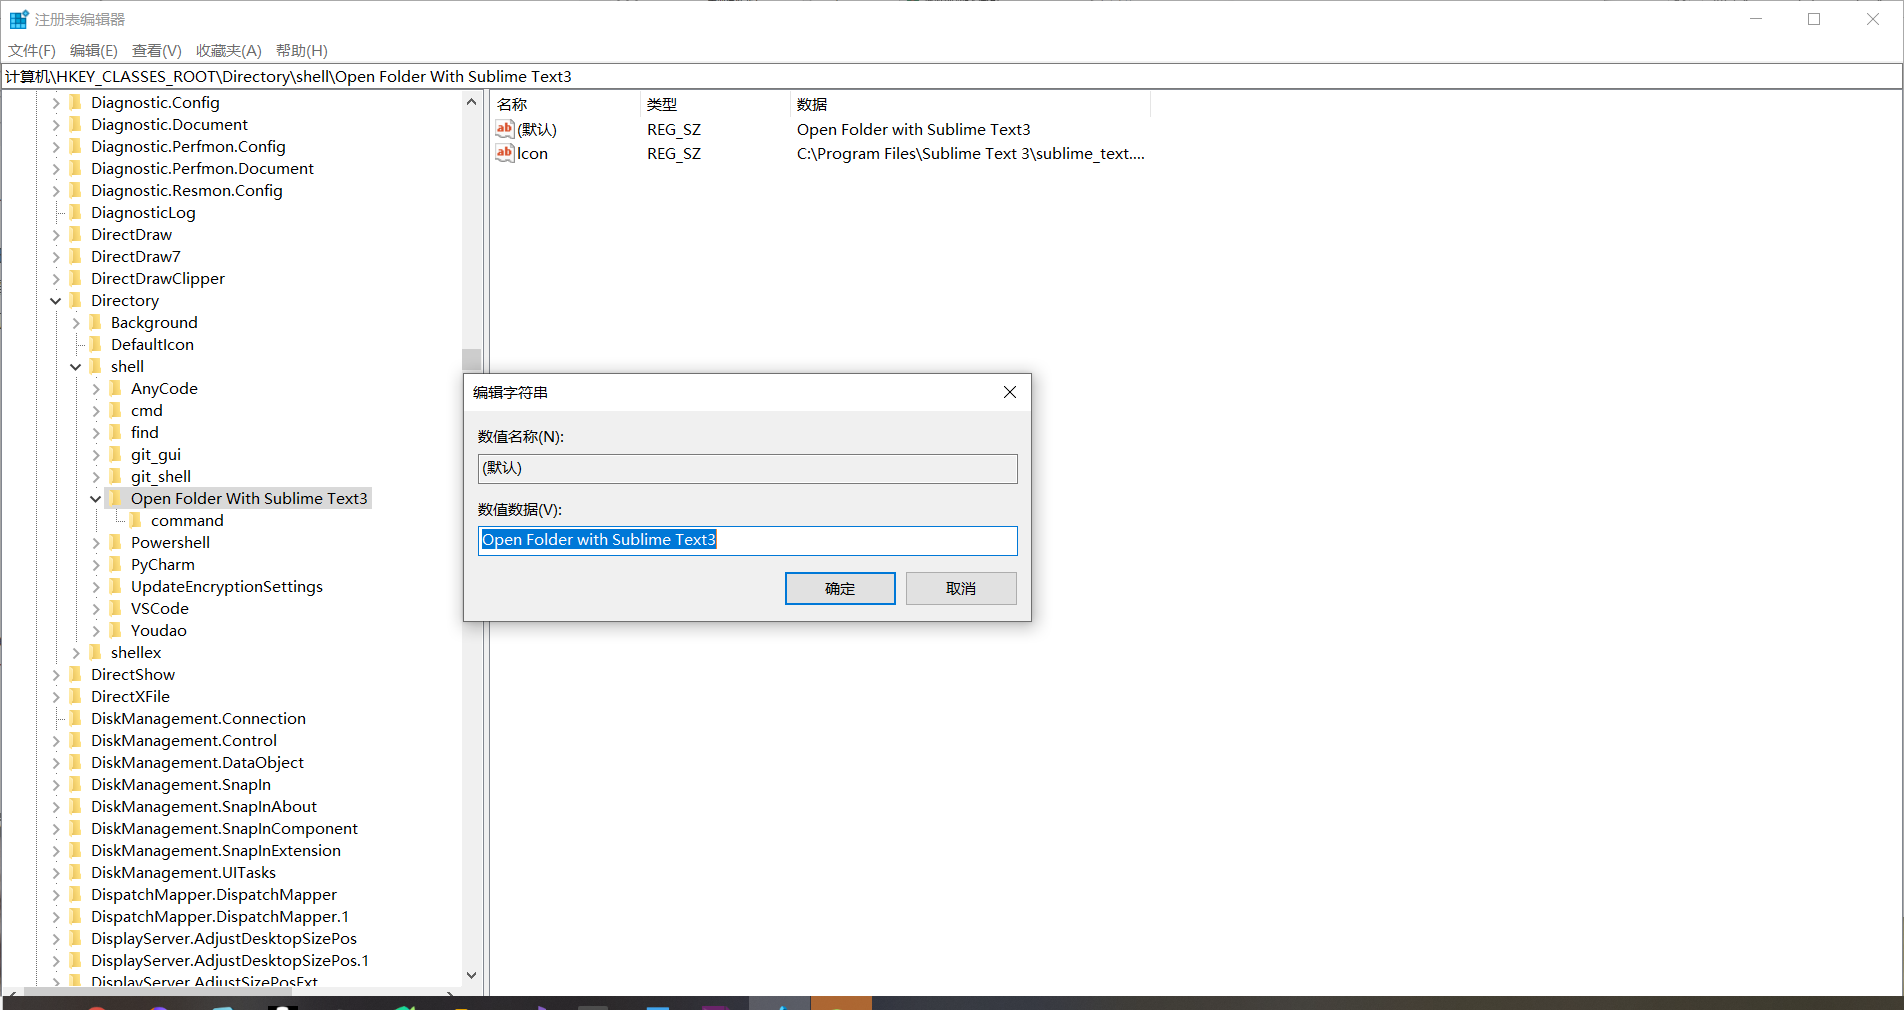Open the 编辑(E) menu

[x=94, y=50]
